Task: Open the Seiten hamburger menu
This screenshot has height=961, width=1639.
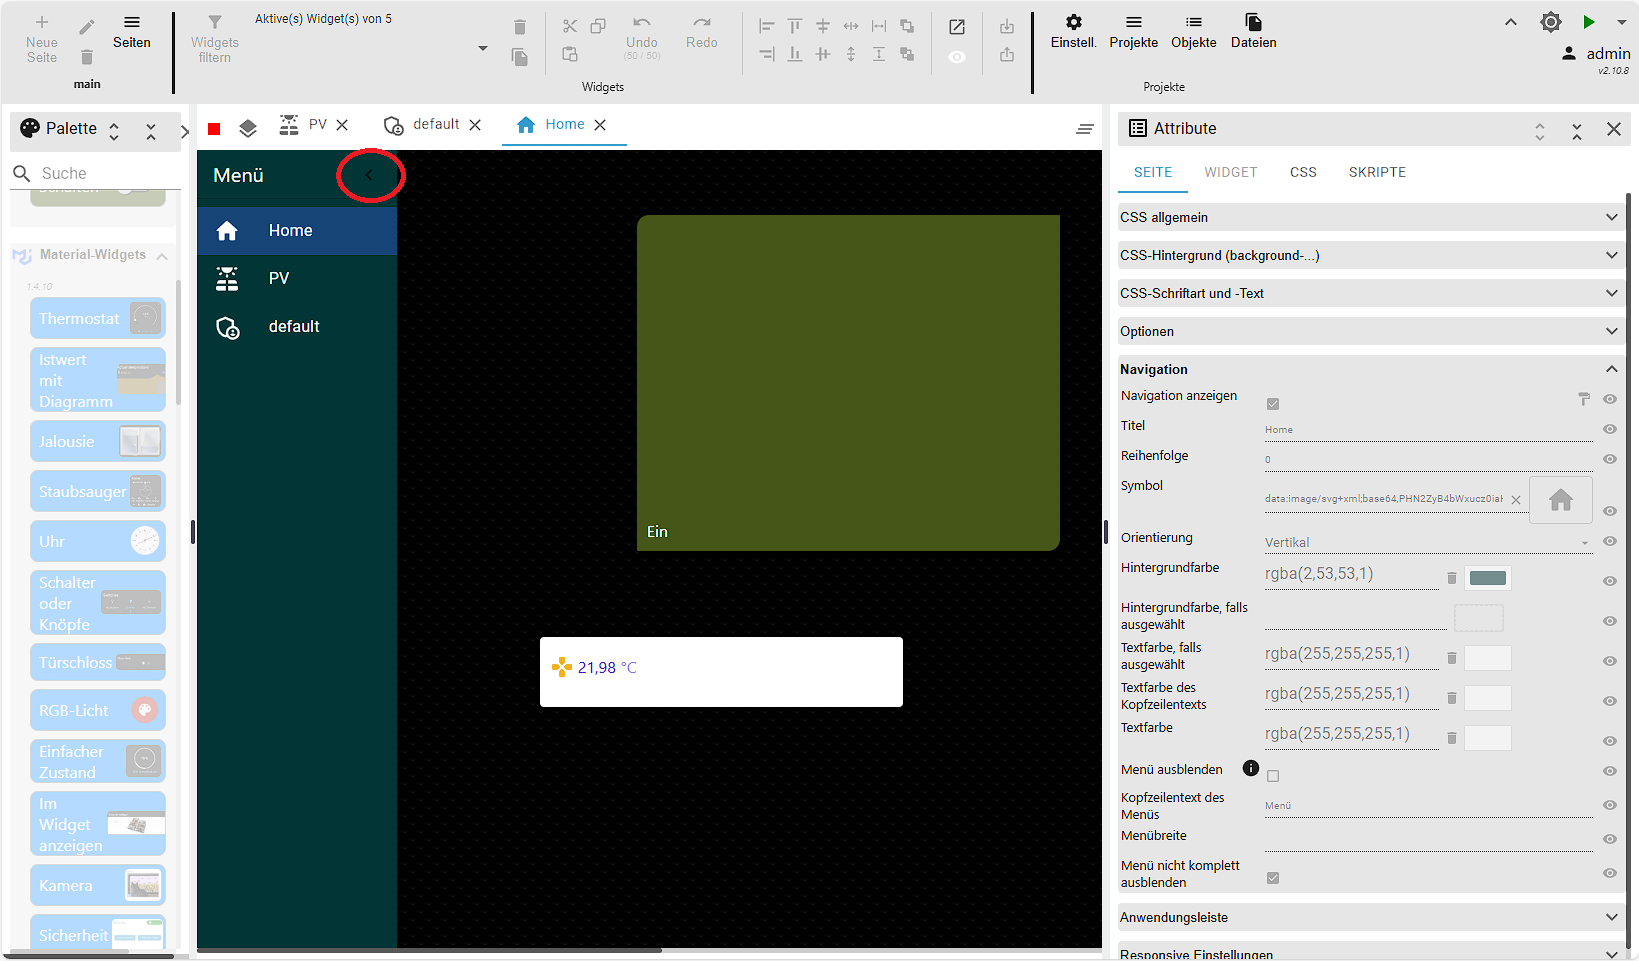Action: tap(132, 22)
